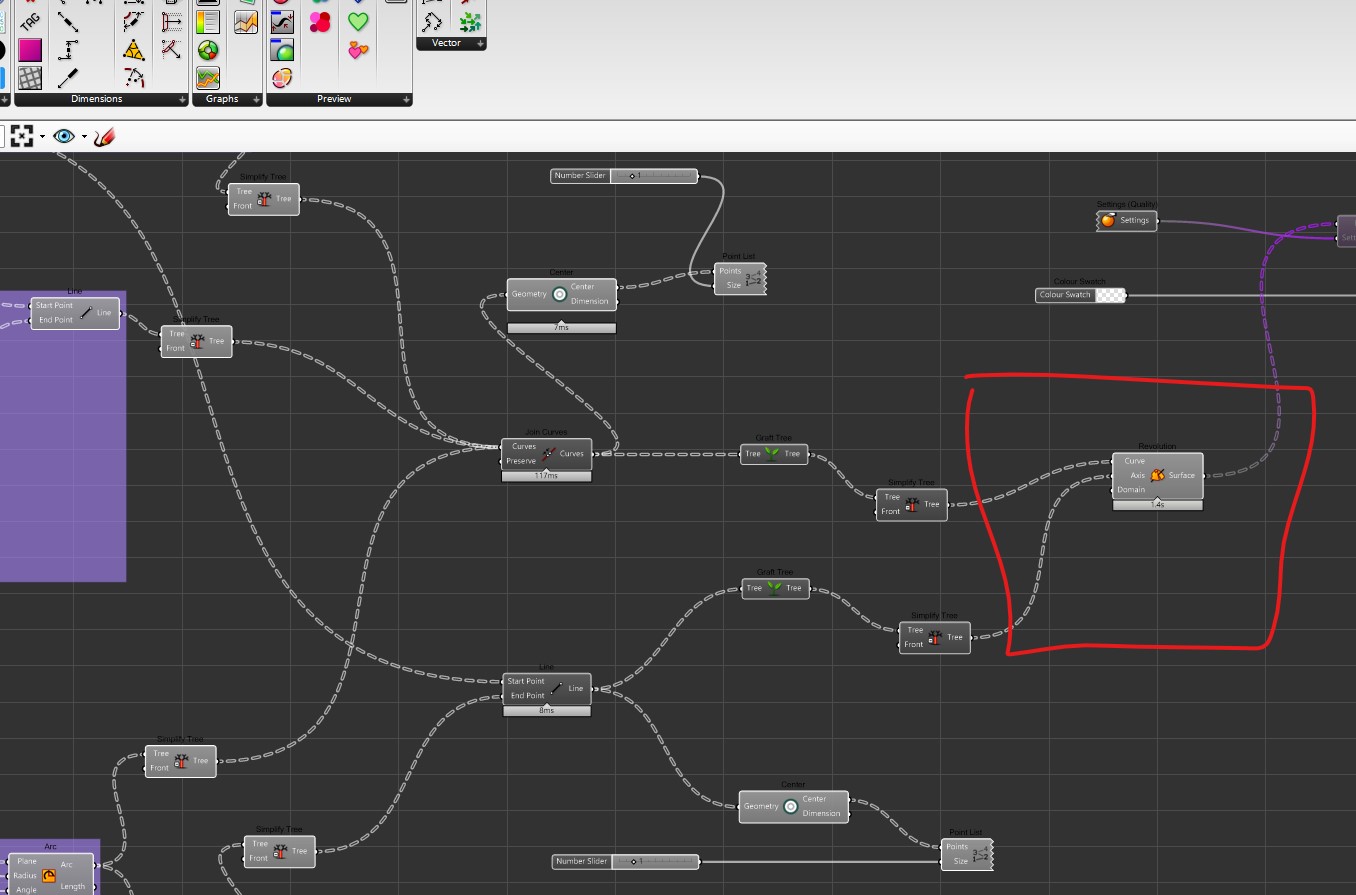Switch to the Graphs category panel
The width and height of the screenshot is (1356, 895).
(x=223, y=98)
